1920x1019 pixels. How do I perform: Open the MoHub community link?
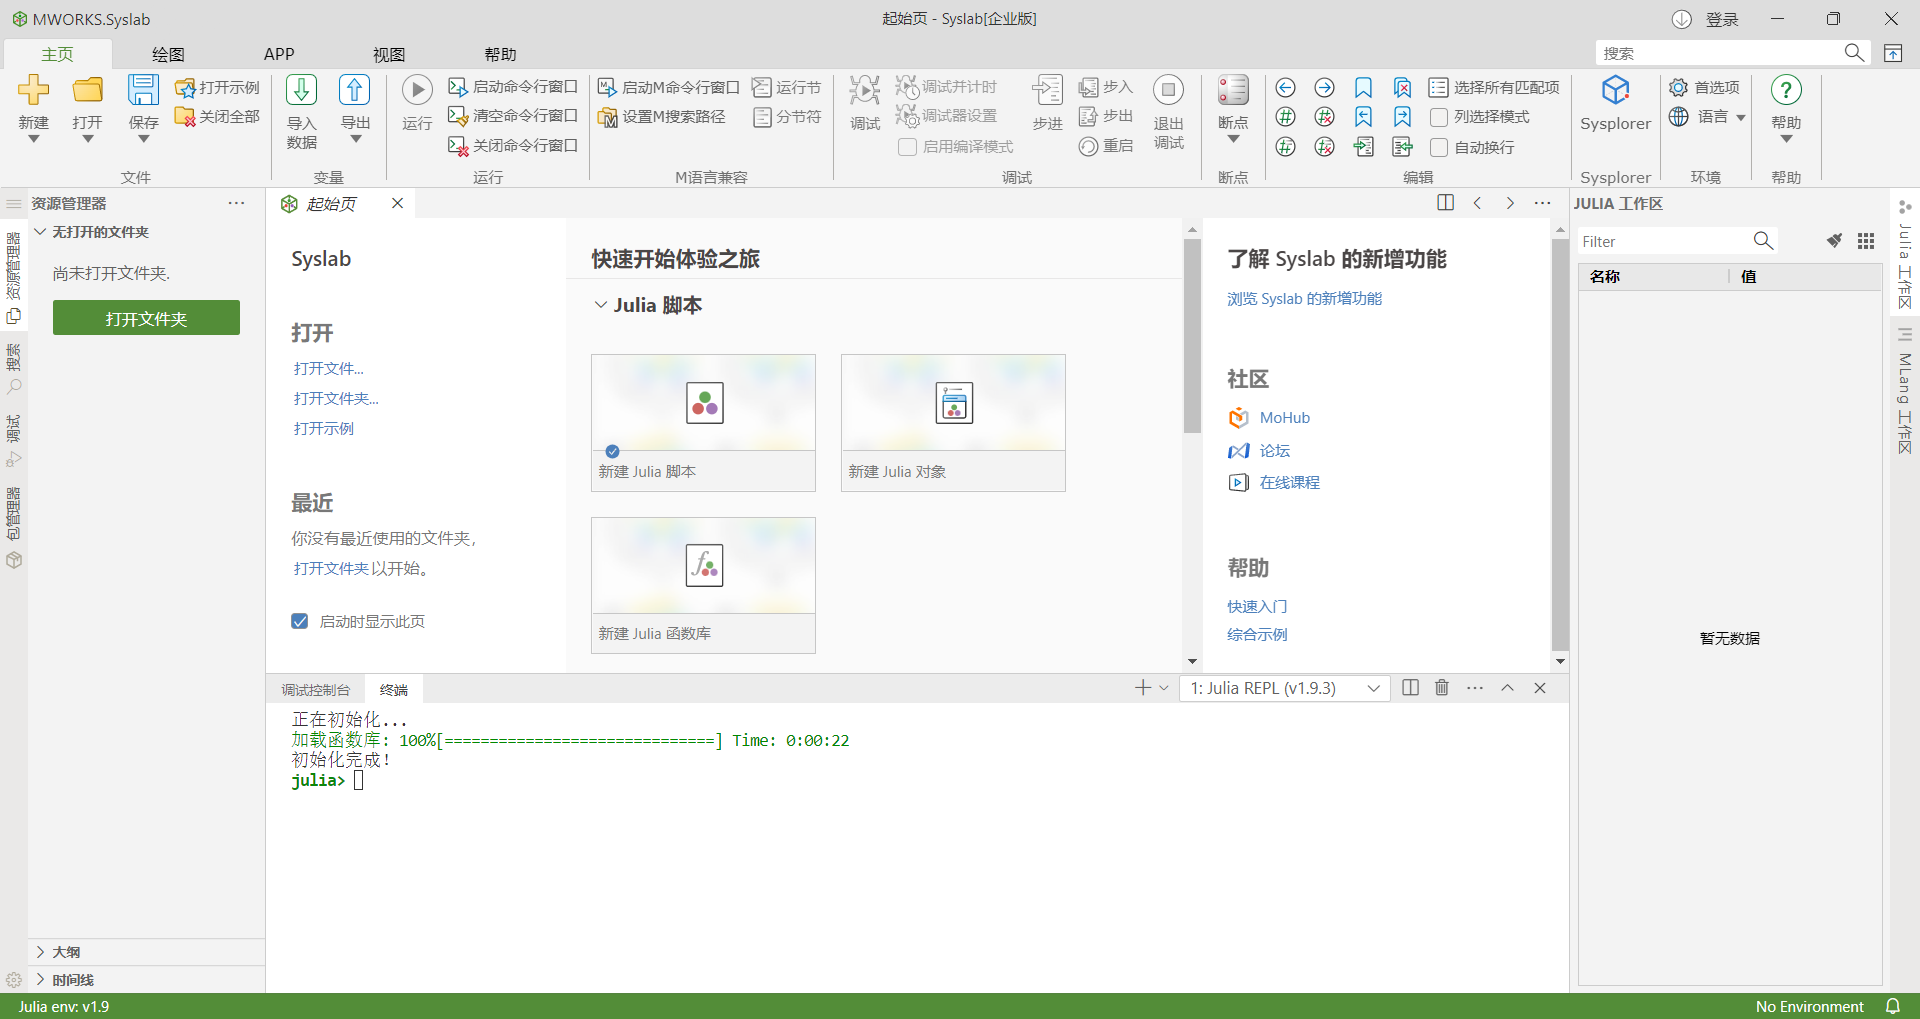[1284, 418]
